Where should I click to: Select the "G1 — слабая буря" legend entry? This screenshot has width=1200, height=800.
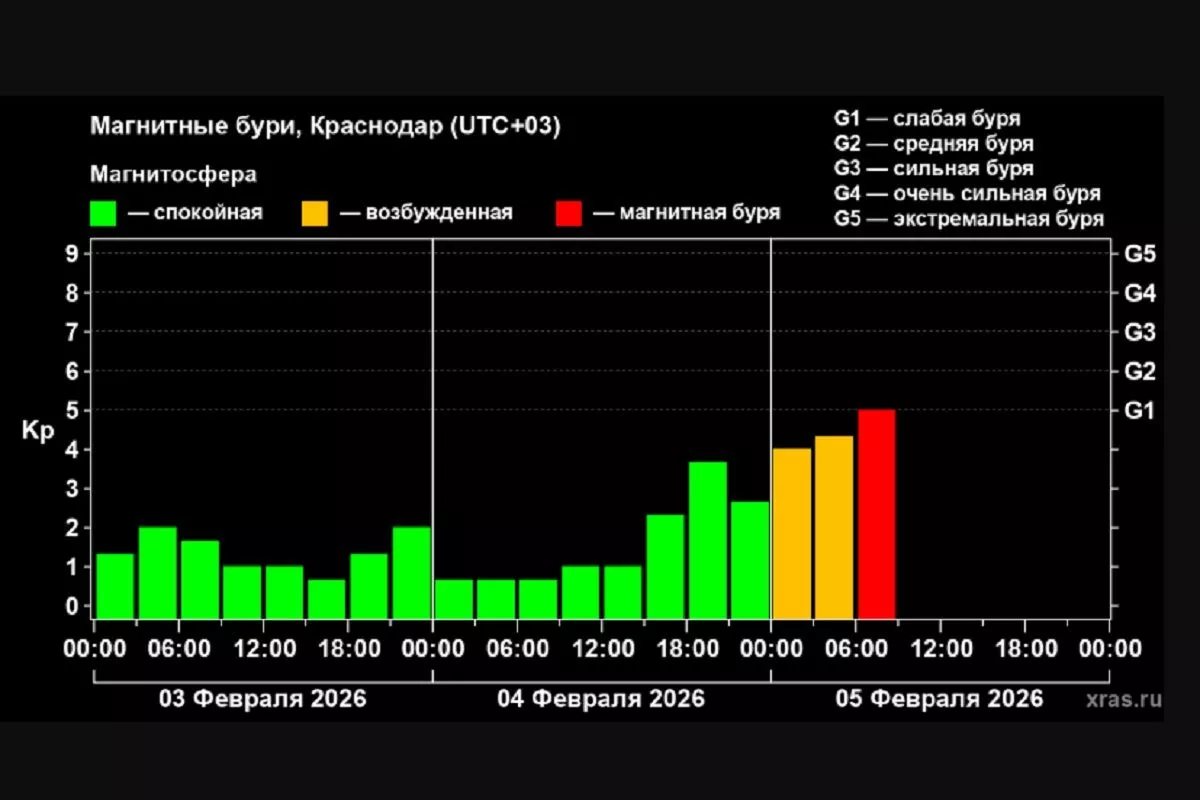(926, 119)
